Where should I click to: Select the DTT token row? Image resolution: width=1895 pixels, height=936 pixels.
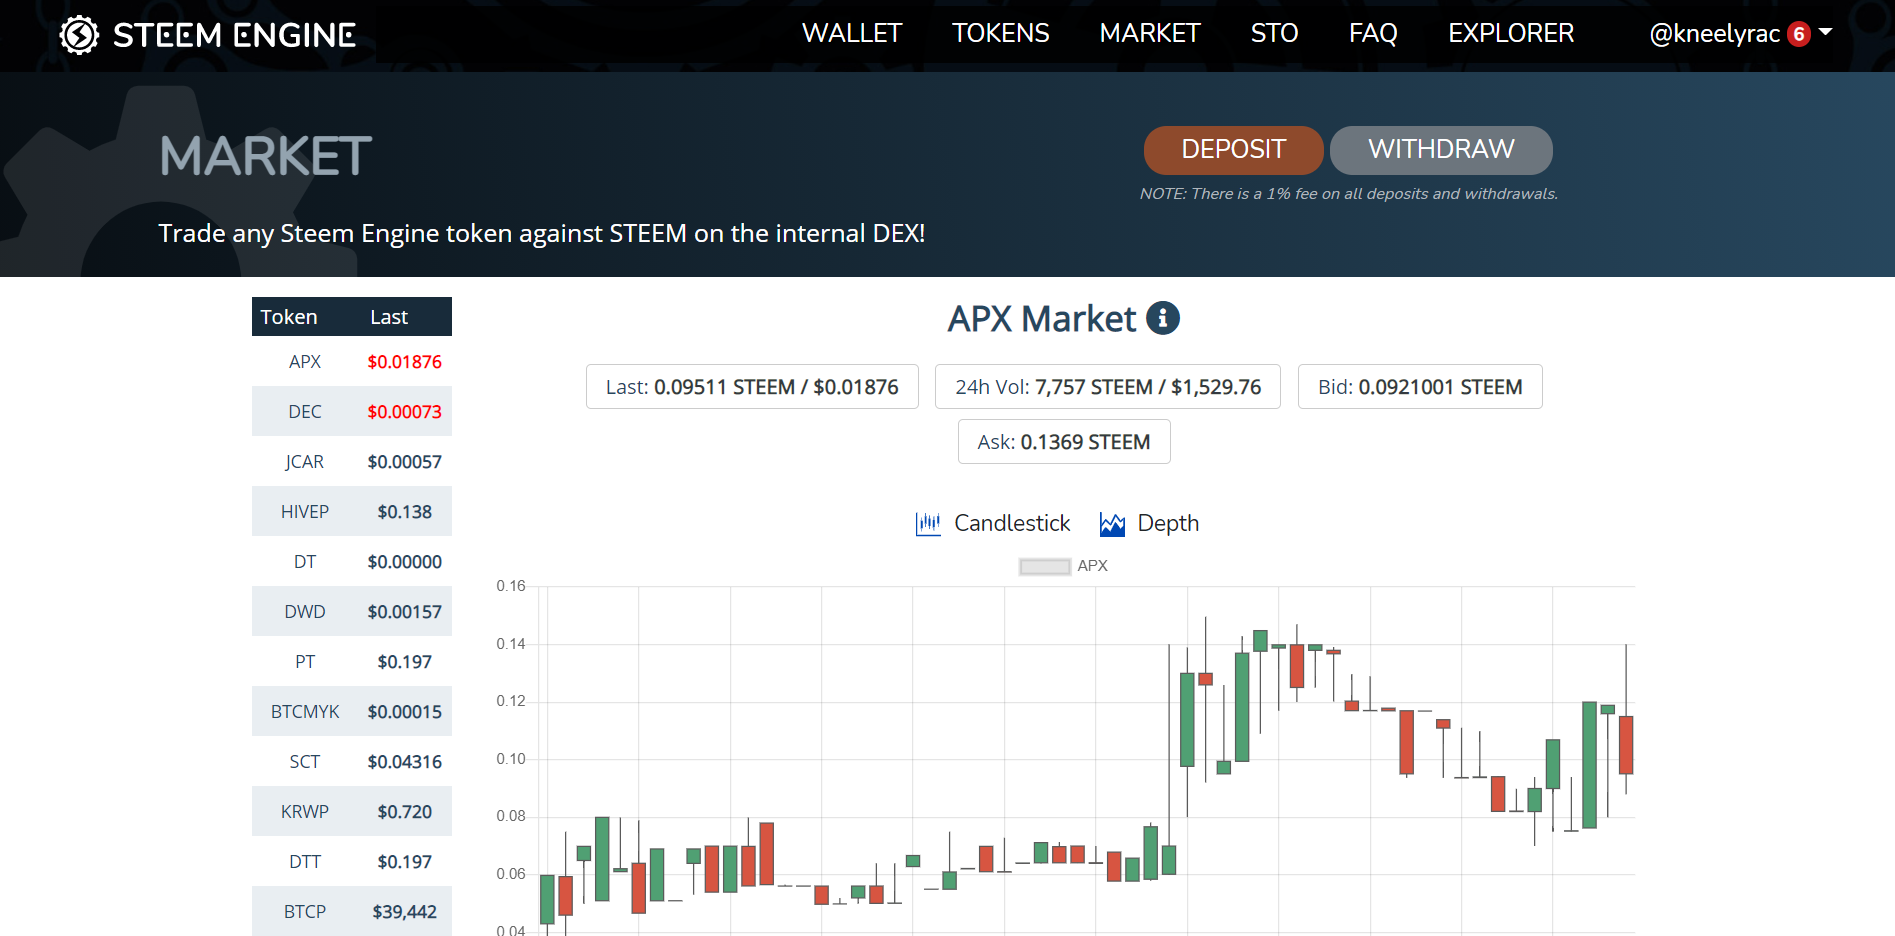pyautogui.click(x=352, y=861)
